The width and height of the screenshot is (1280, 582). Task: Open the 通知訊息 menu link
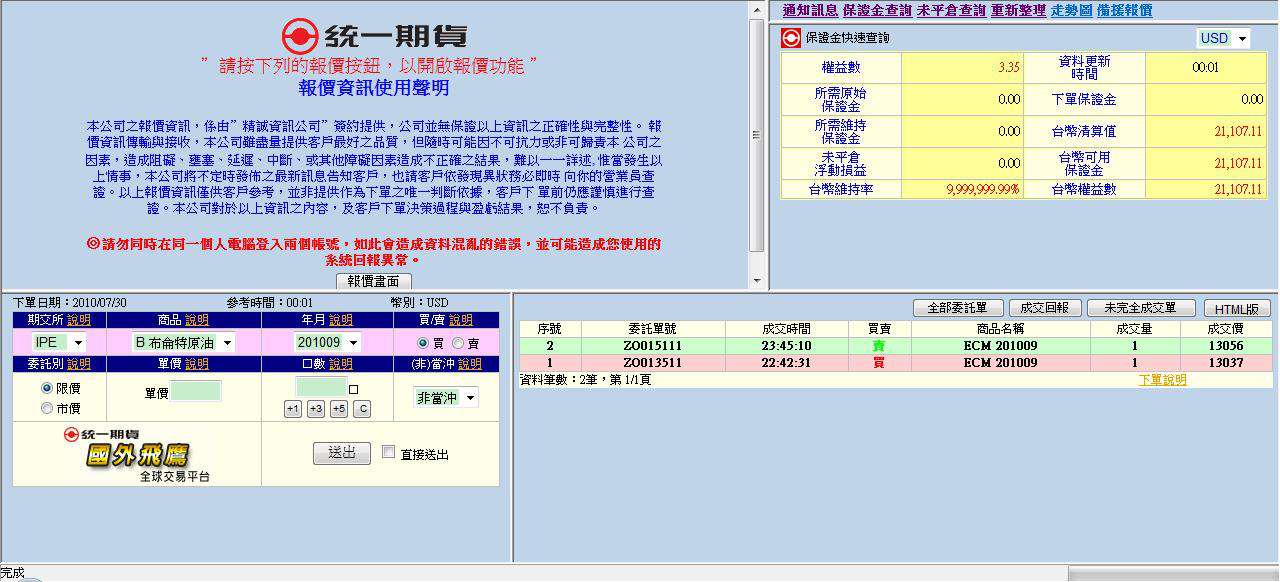pos(809,10)
